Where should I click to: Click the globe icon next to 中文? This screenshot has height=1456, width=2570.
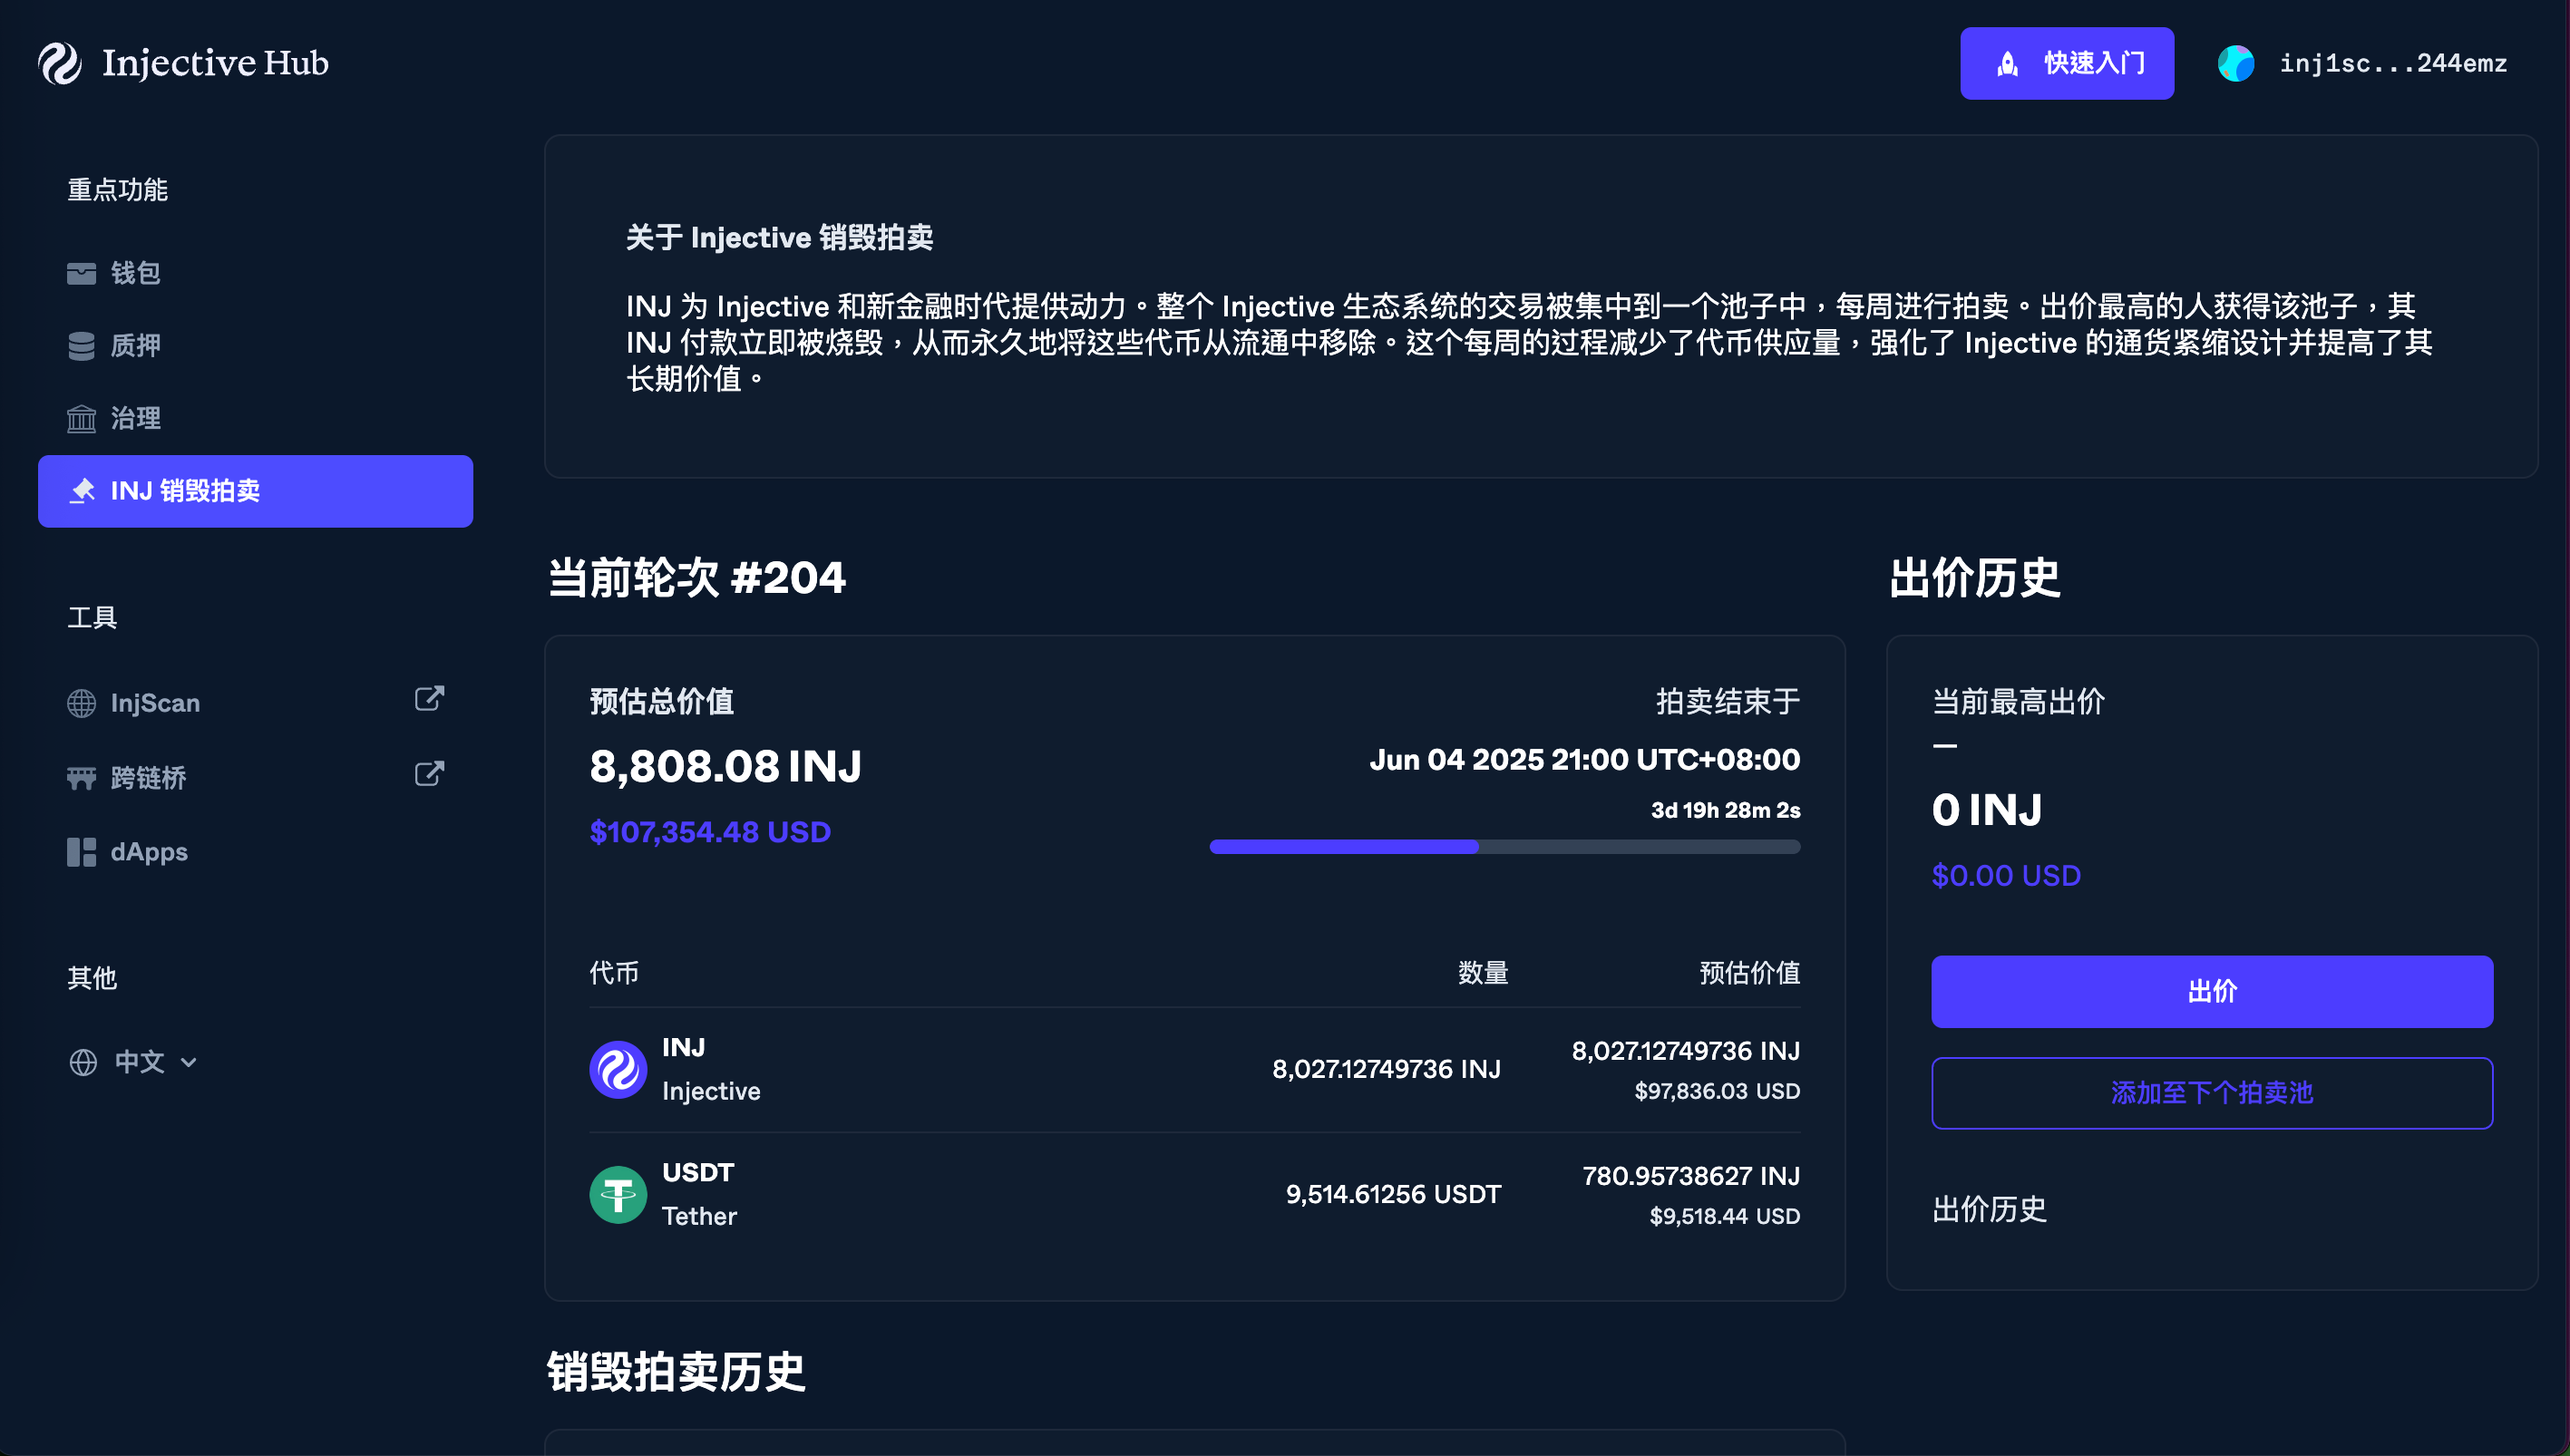[x=83, y=1062]
